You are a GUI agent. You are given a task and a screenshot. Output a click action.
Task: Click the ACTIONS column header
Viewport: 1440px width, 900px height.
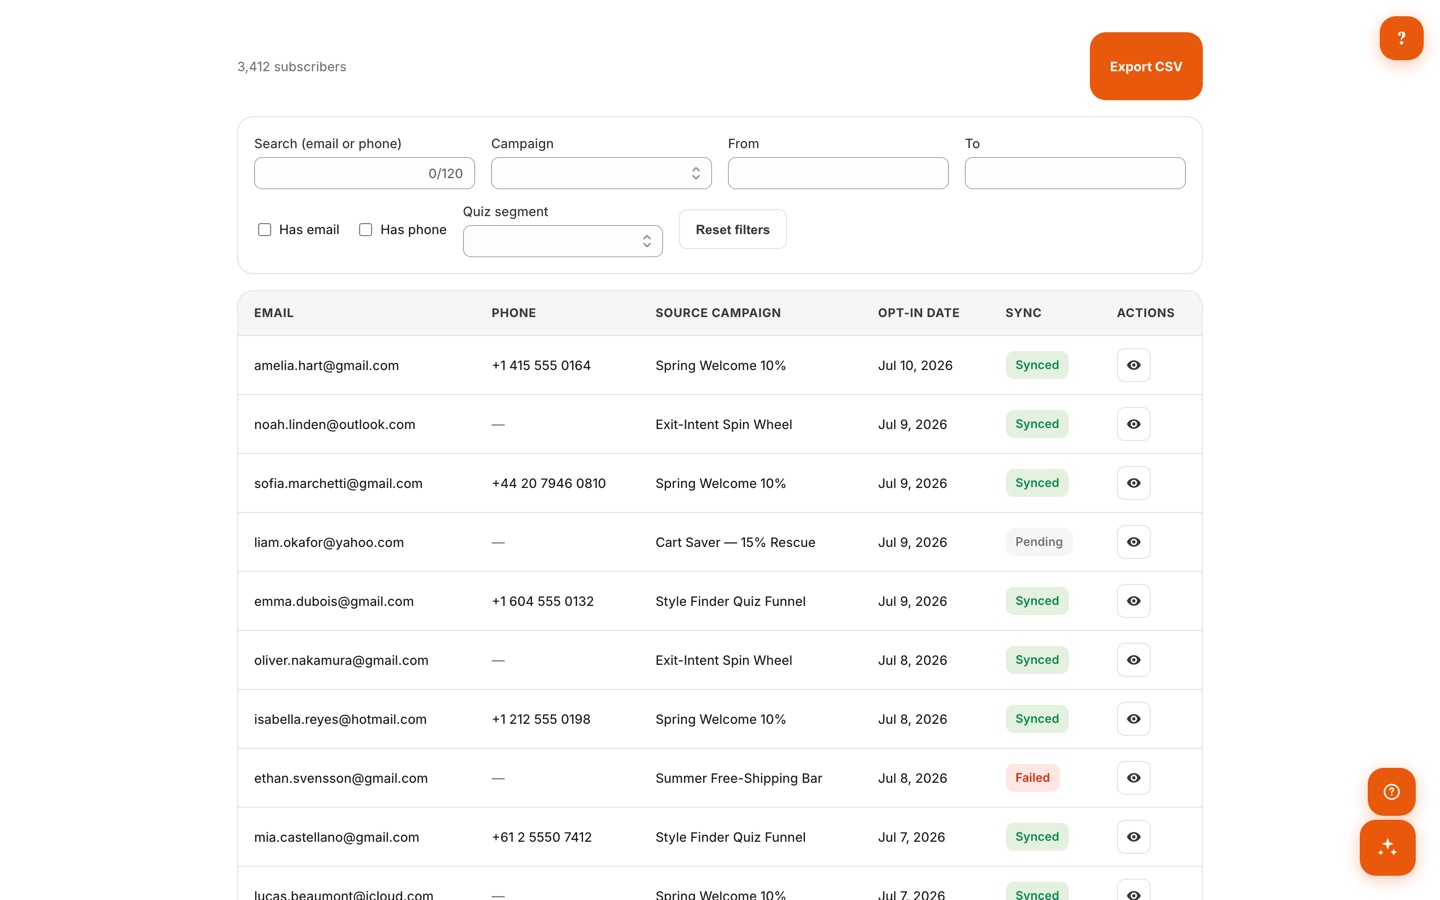[1146, 313]
